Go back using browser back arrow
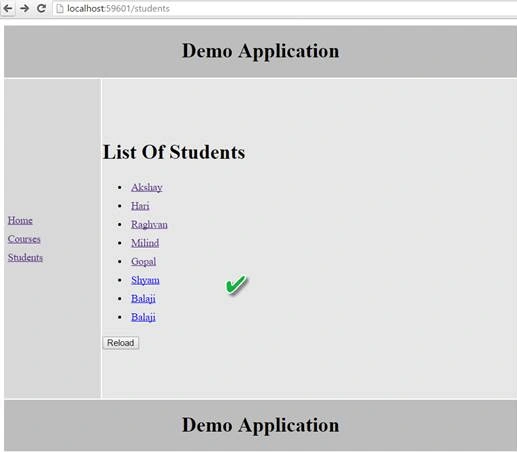Screen dimensions: 517x452 pos(8,8)
